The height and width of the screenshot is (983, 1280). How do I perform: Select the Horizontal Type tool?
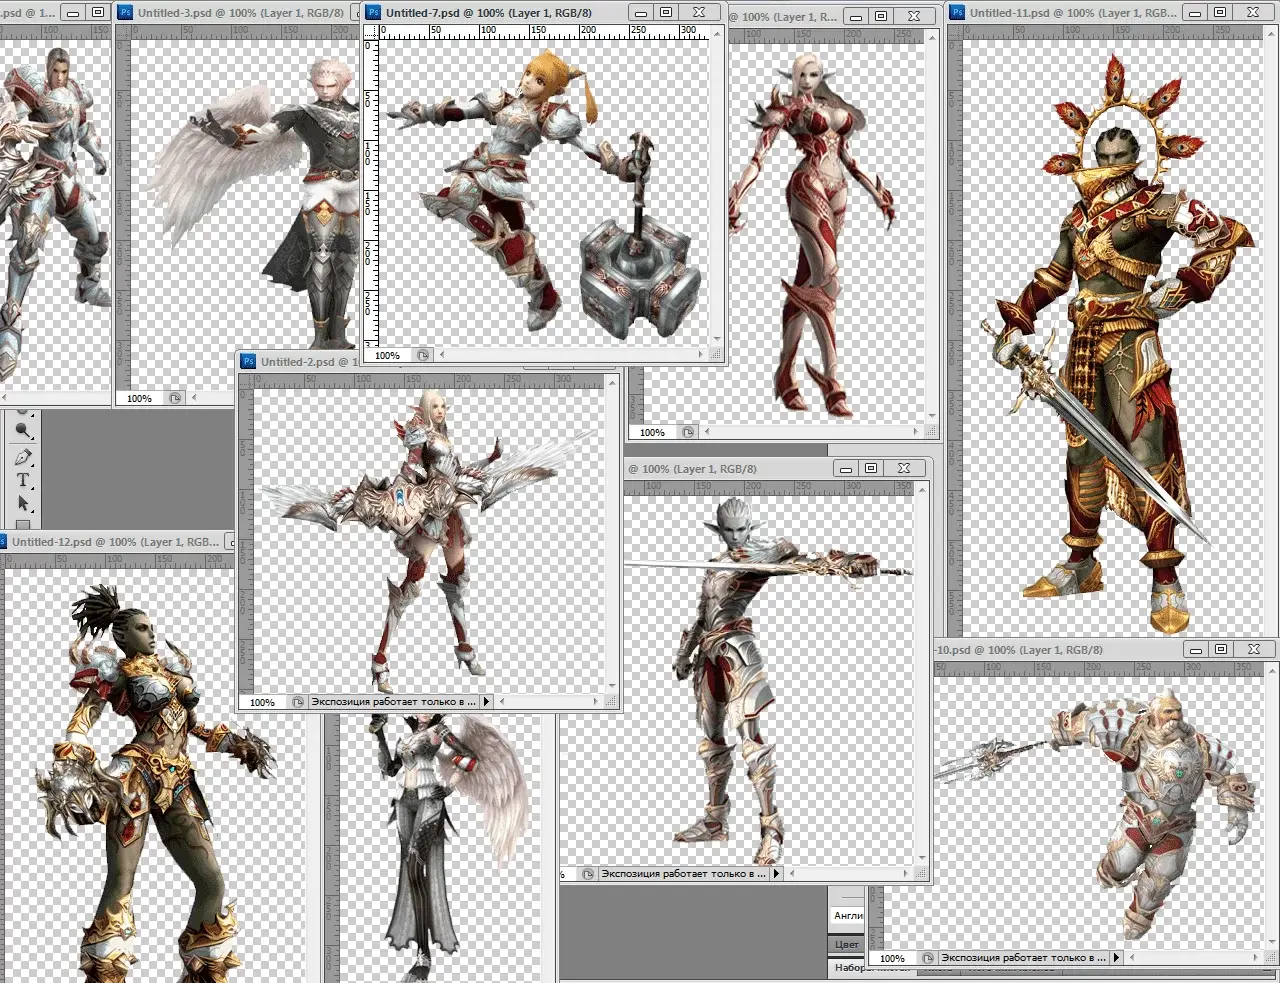pos(24,481)
